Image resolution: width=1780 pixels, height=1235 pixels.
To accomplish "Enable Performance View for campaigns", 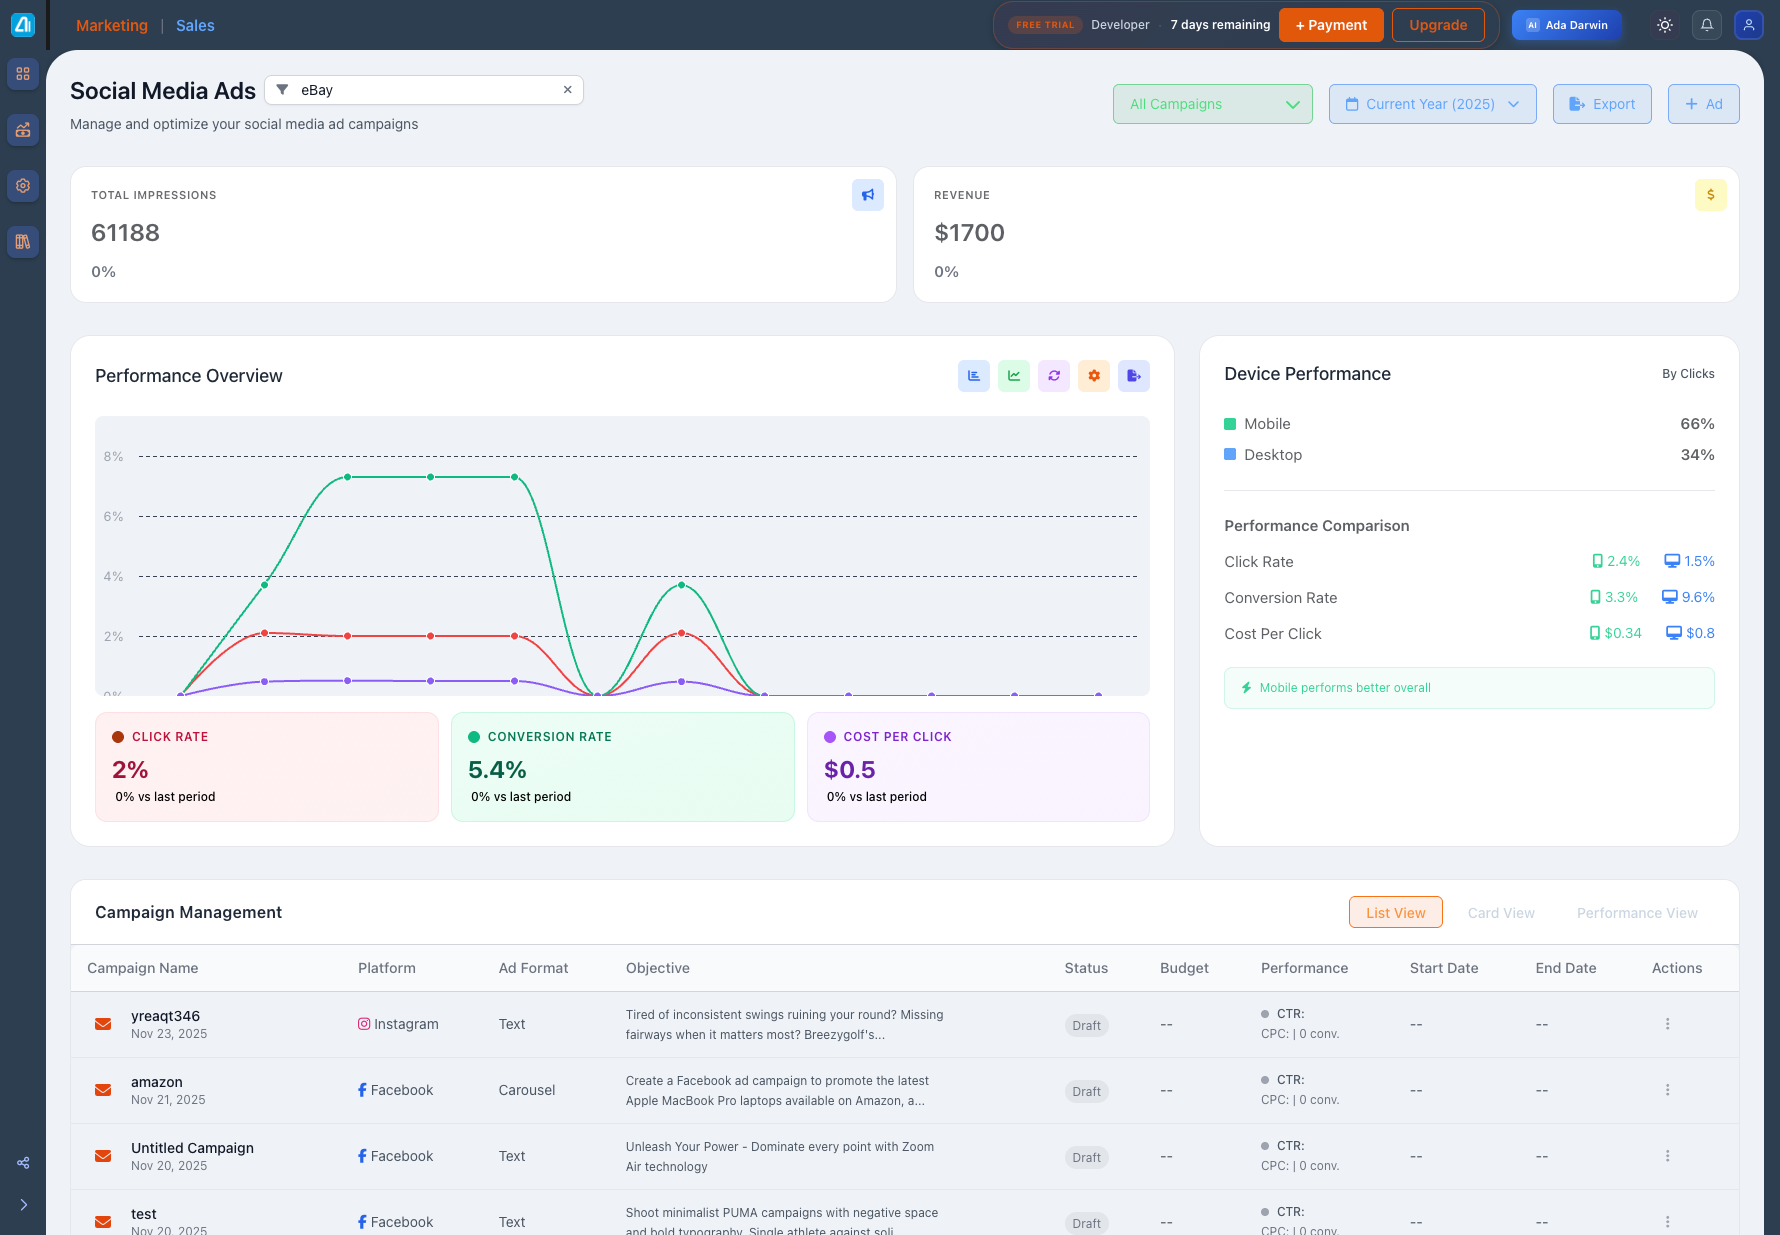I will (1637, 912).
